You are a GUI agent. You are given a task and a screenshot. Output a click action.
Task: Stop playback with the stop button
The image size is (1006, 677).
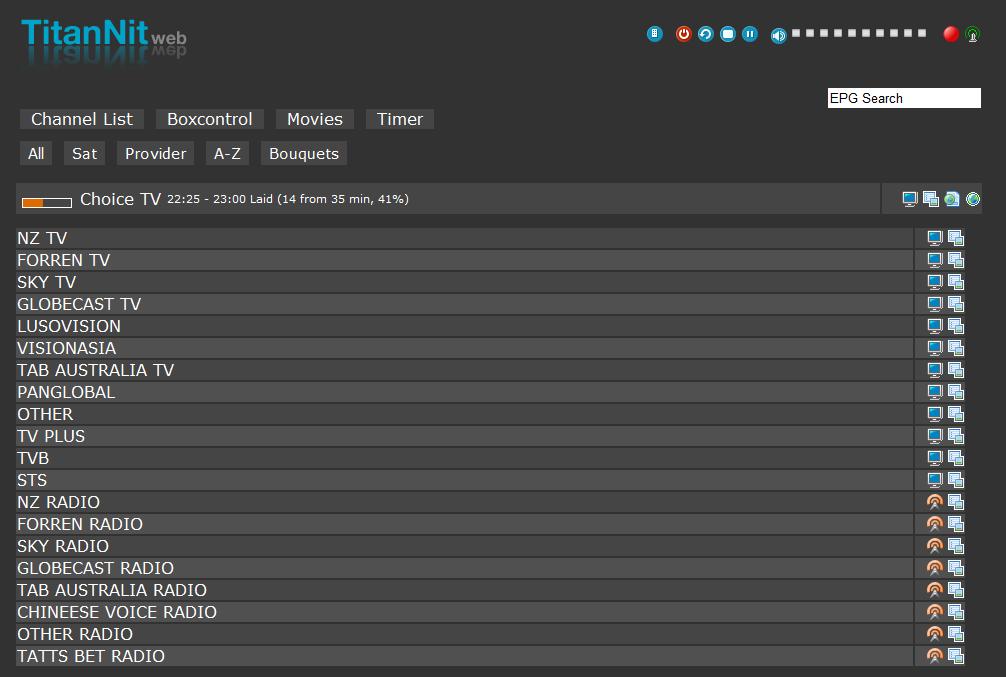pyautogui.click(x=728, y=34)
